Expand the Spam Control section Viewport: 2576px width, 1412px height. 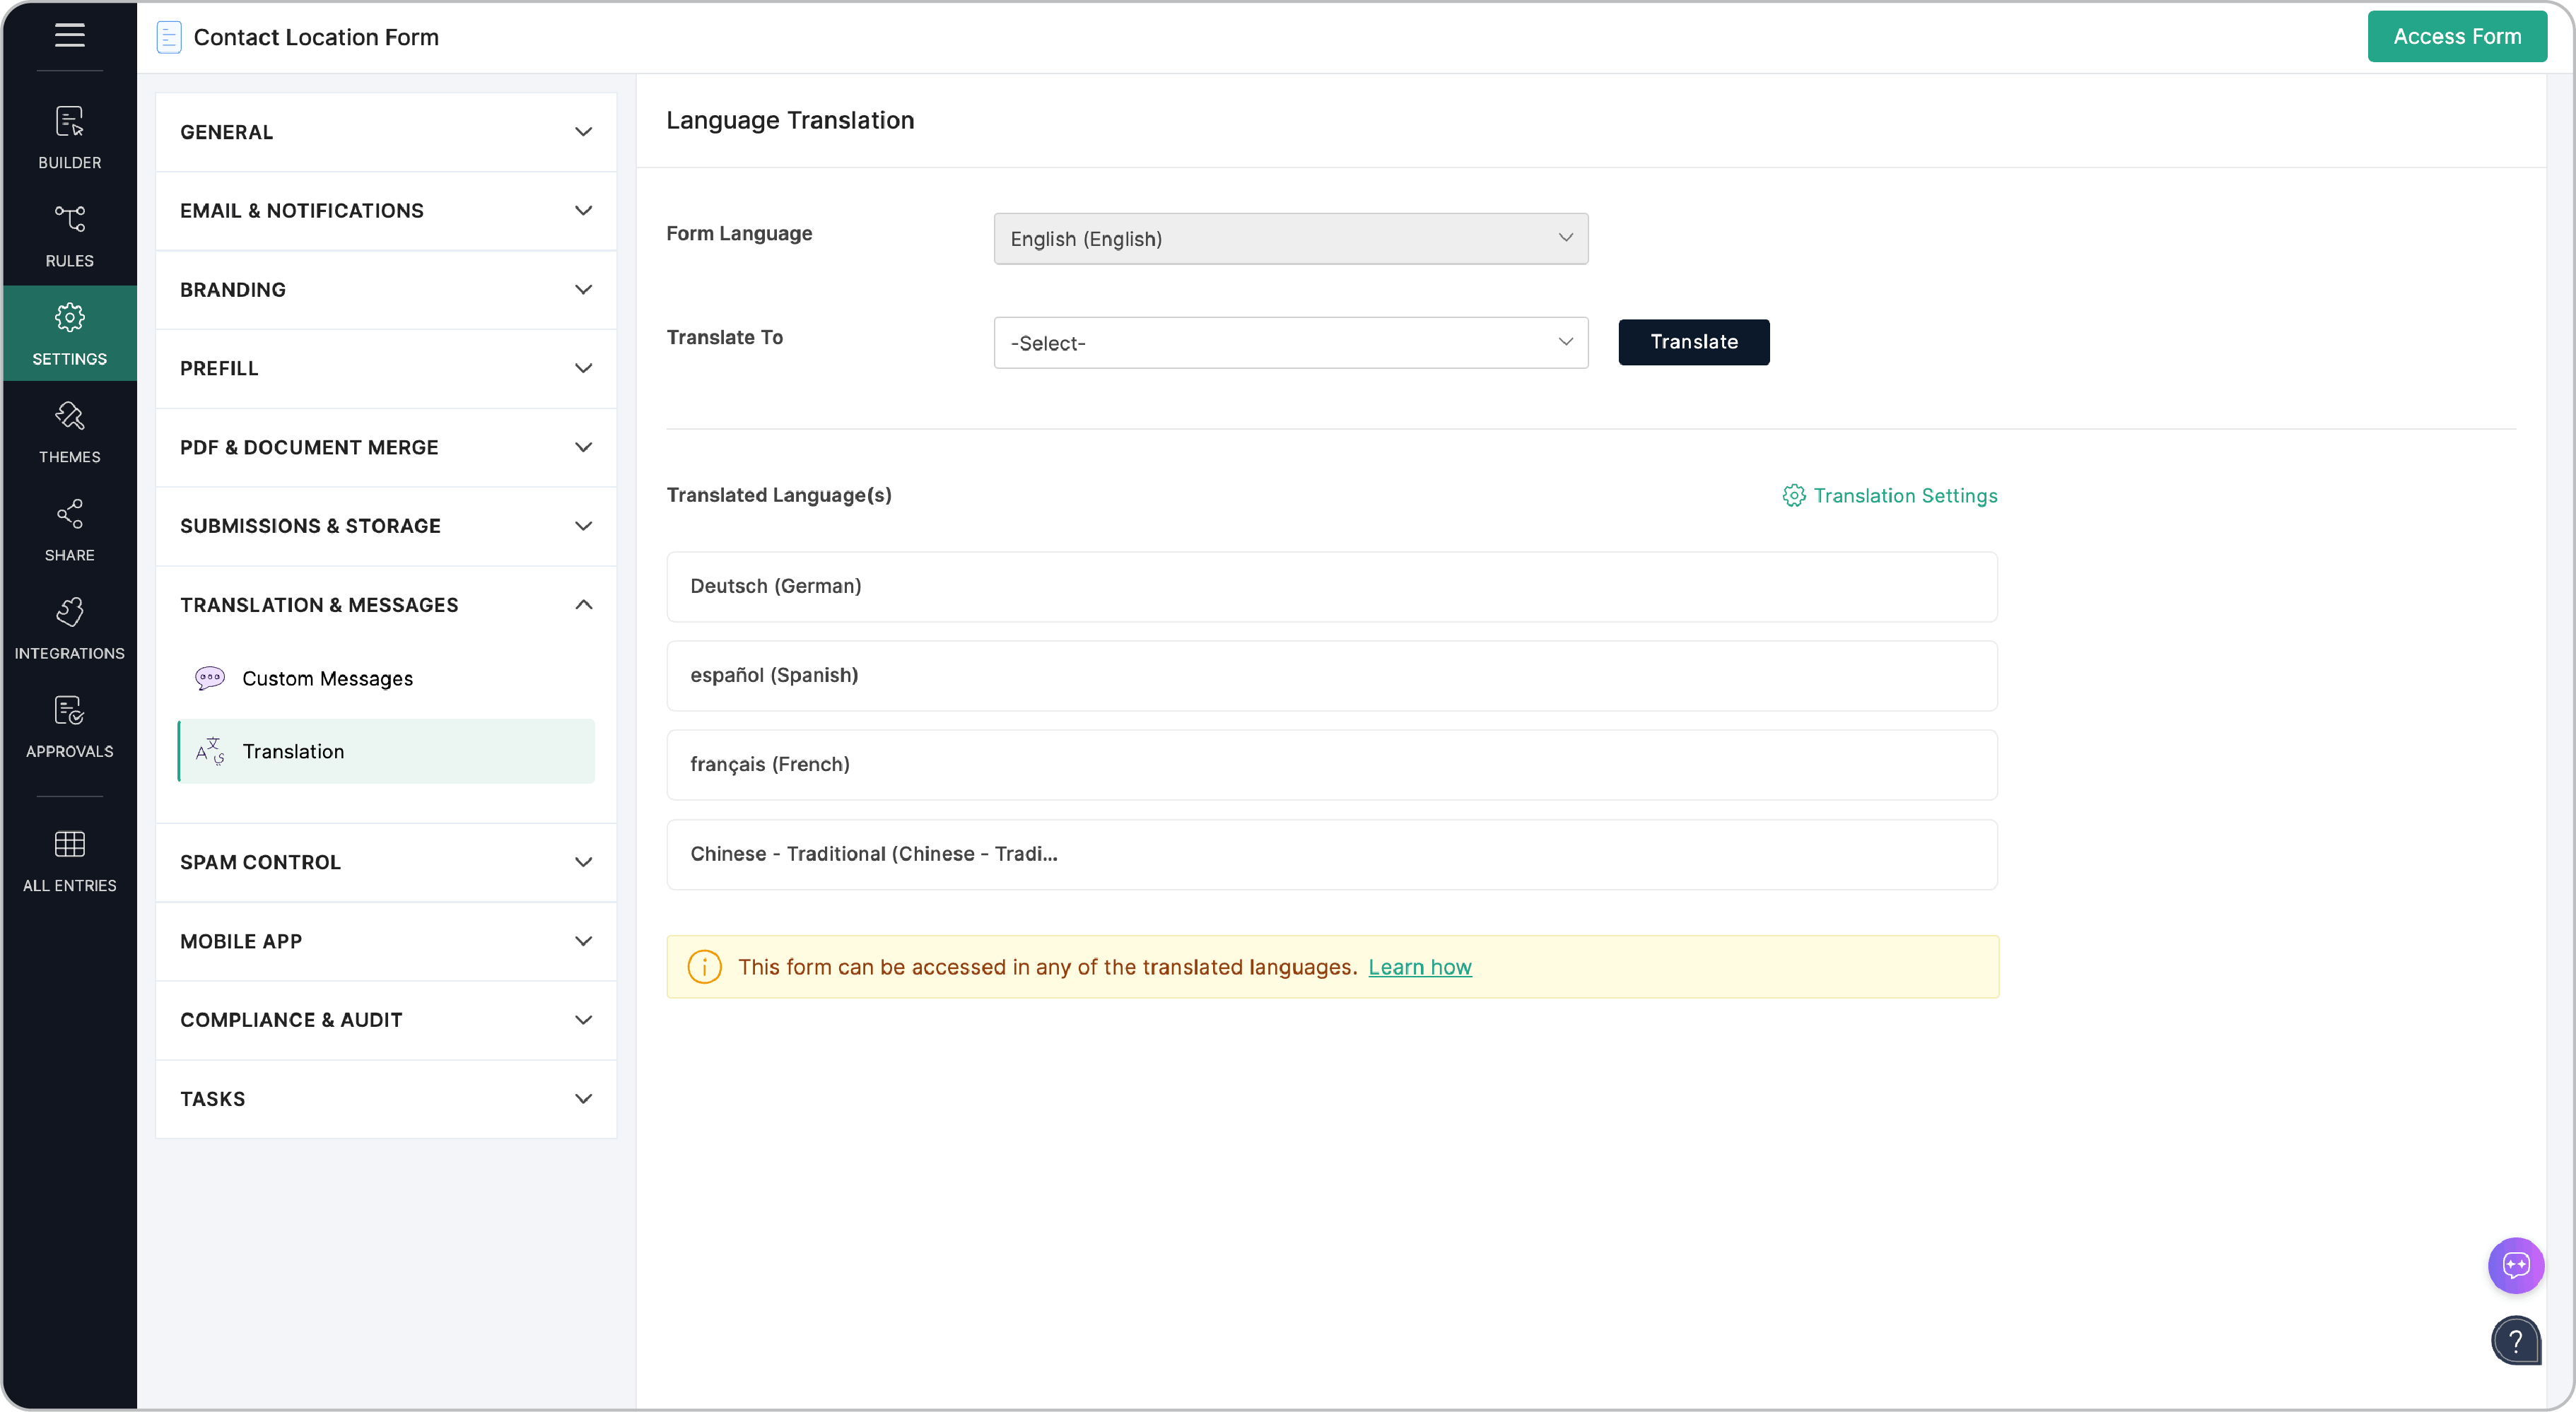click(583, 862)
